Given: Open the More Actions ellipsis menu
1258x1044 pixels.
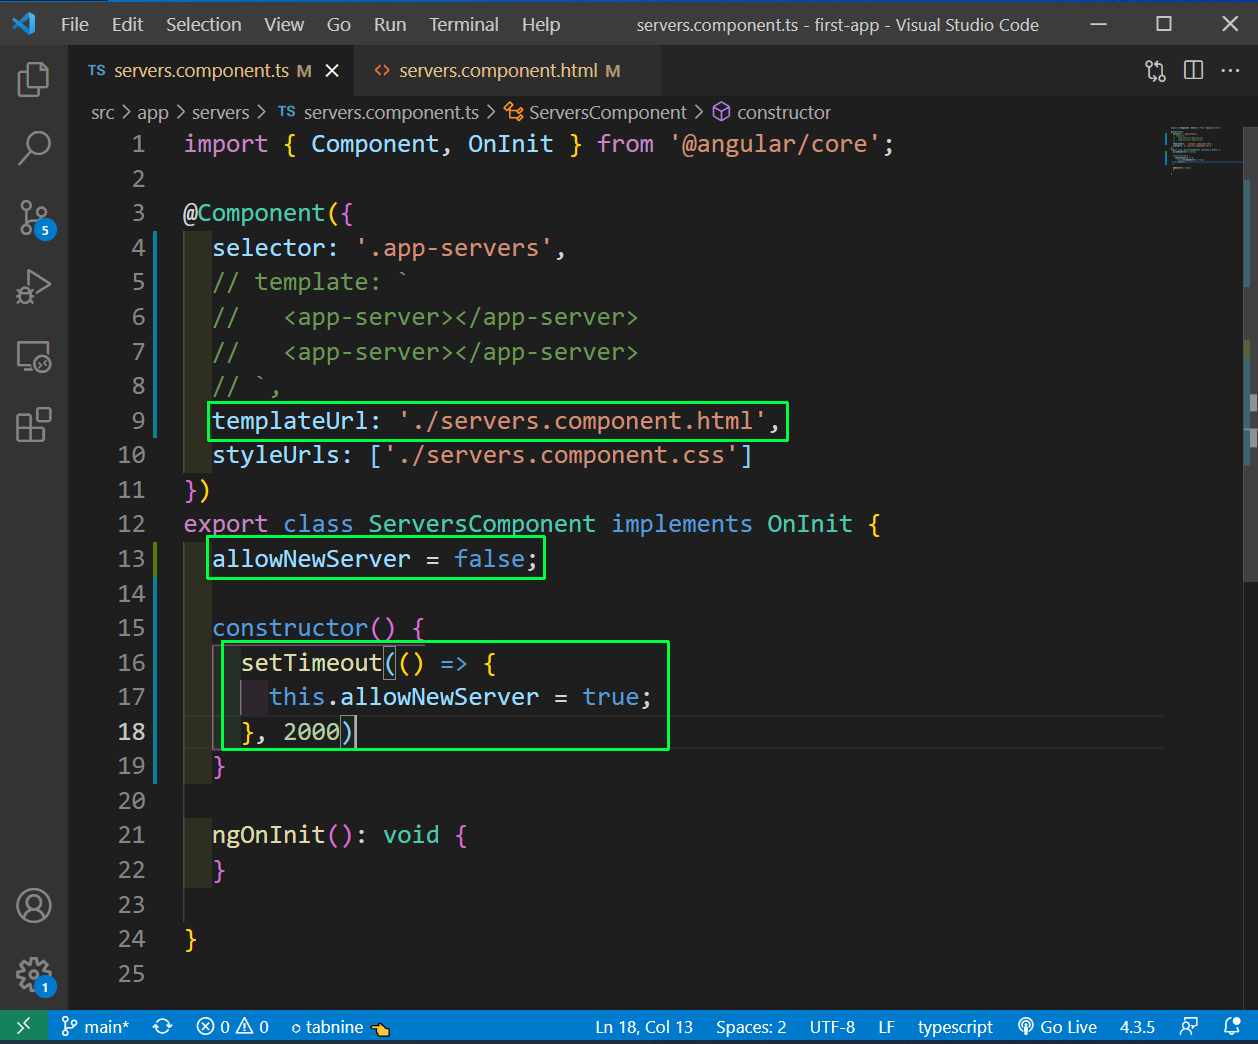Looking at the screenshot, I should point(1230,70).
